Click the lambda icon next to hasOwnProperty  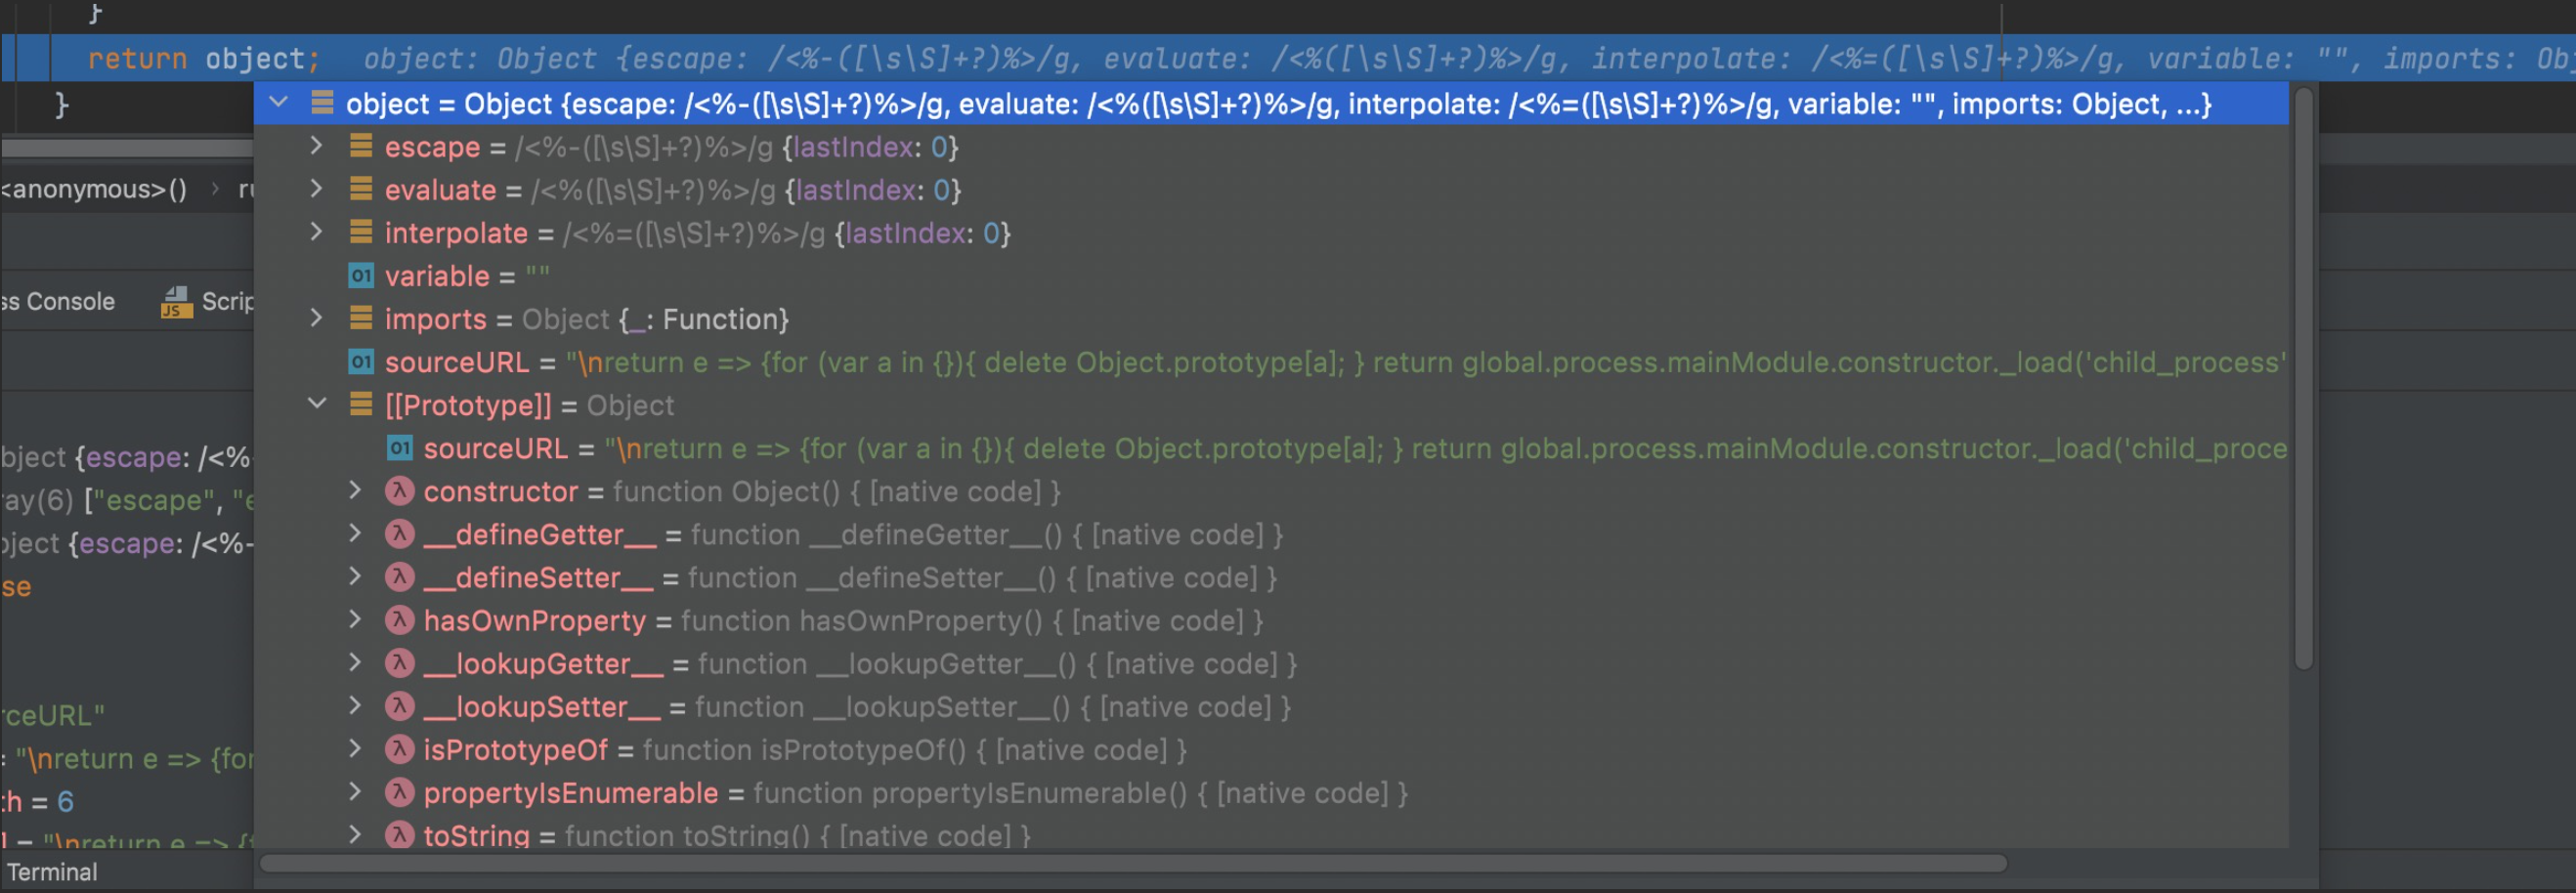(399, 620)
